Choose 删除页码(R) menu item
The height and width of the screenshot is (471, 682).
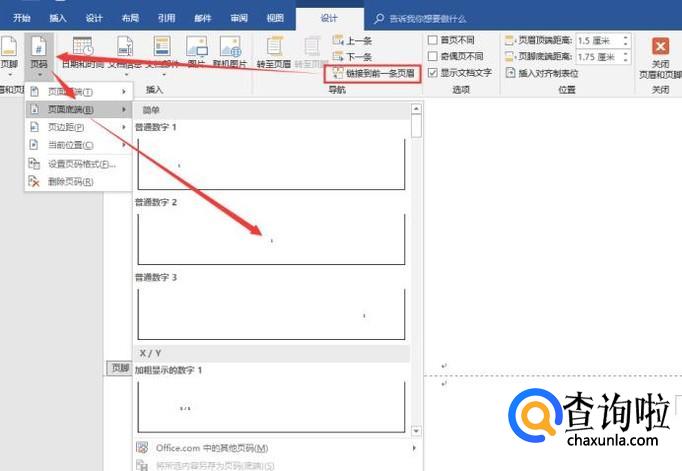click(78, 181)
